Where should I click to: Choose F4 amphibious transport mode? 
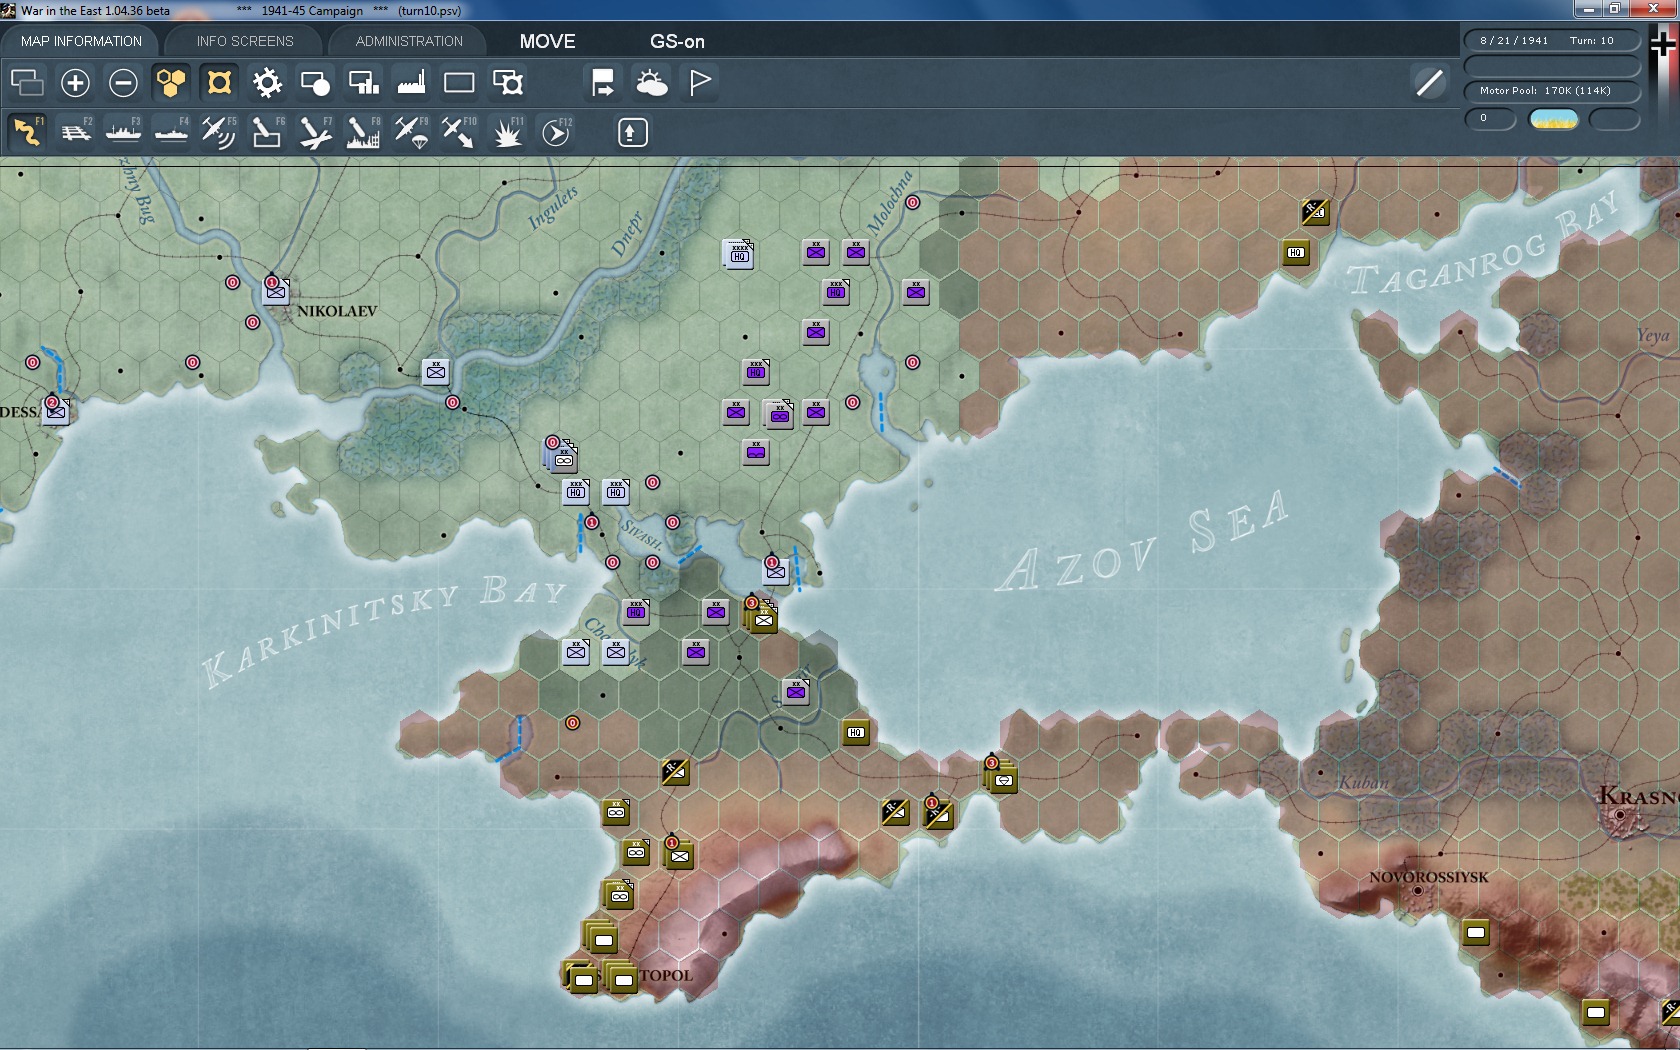(172, 132)
